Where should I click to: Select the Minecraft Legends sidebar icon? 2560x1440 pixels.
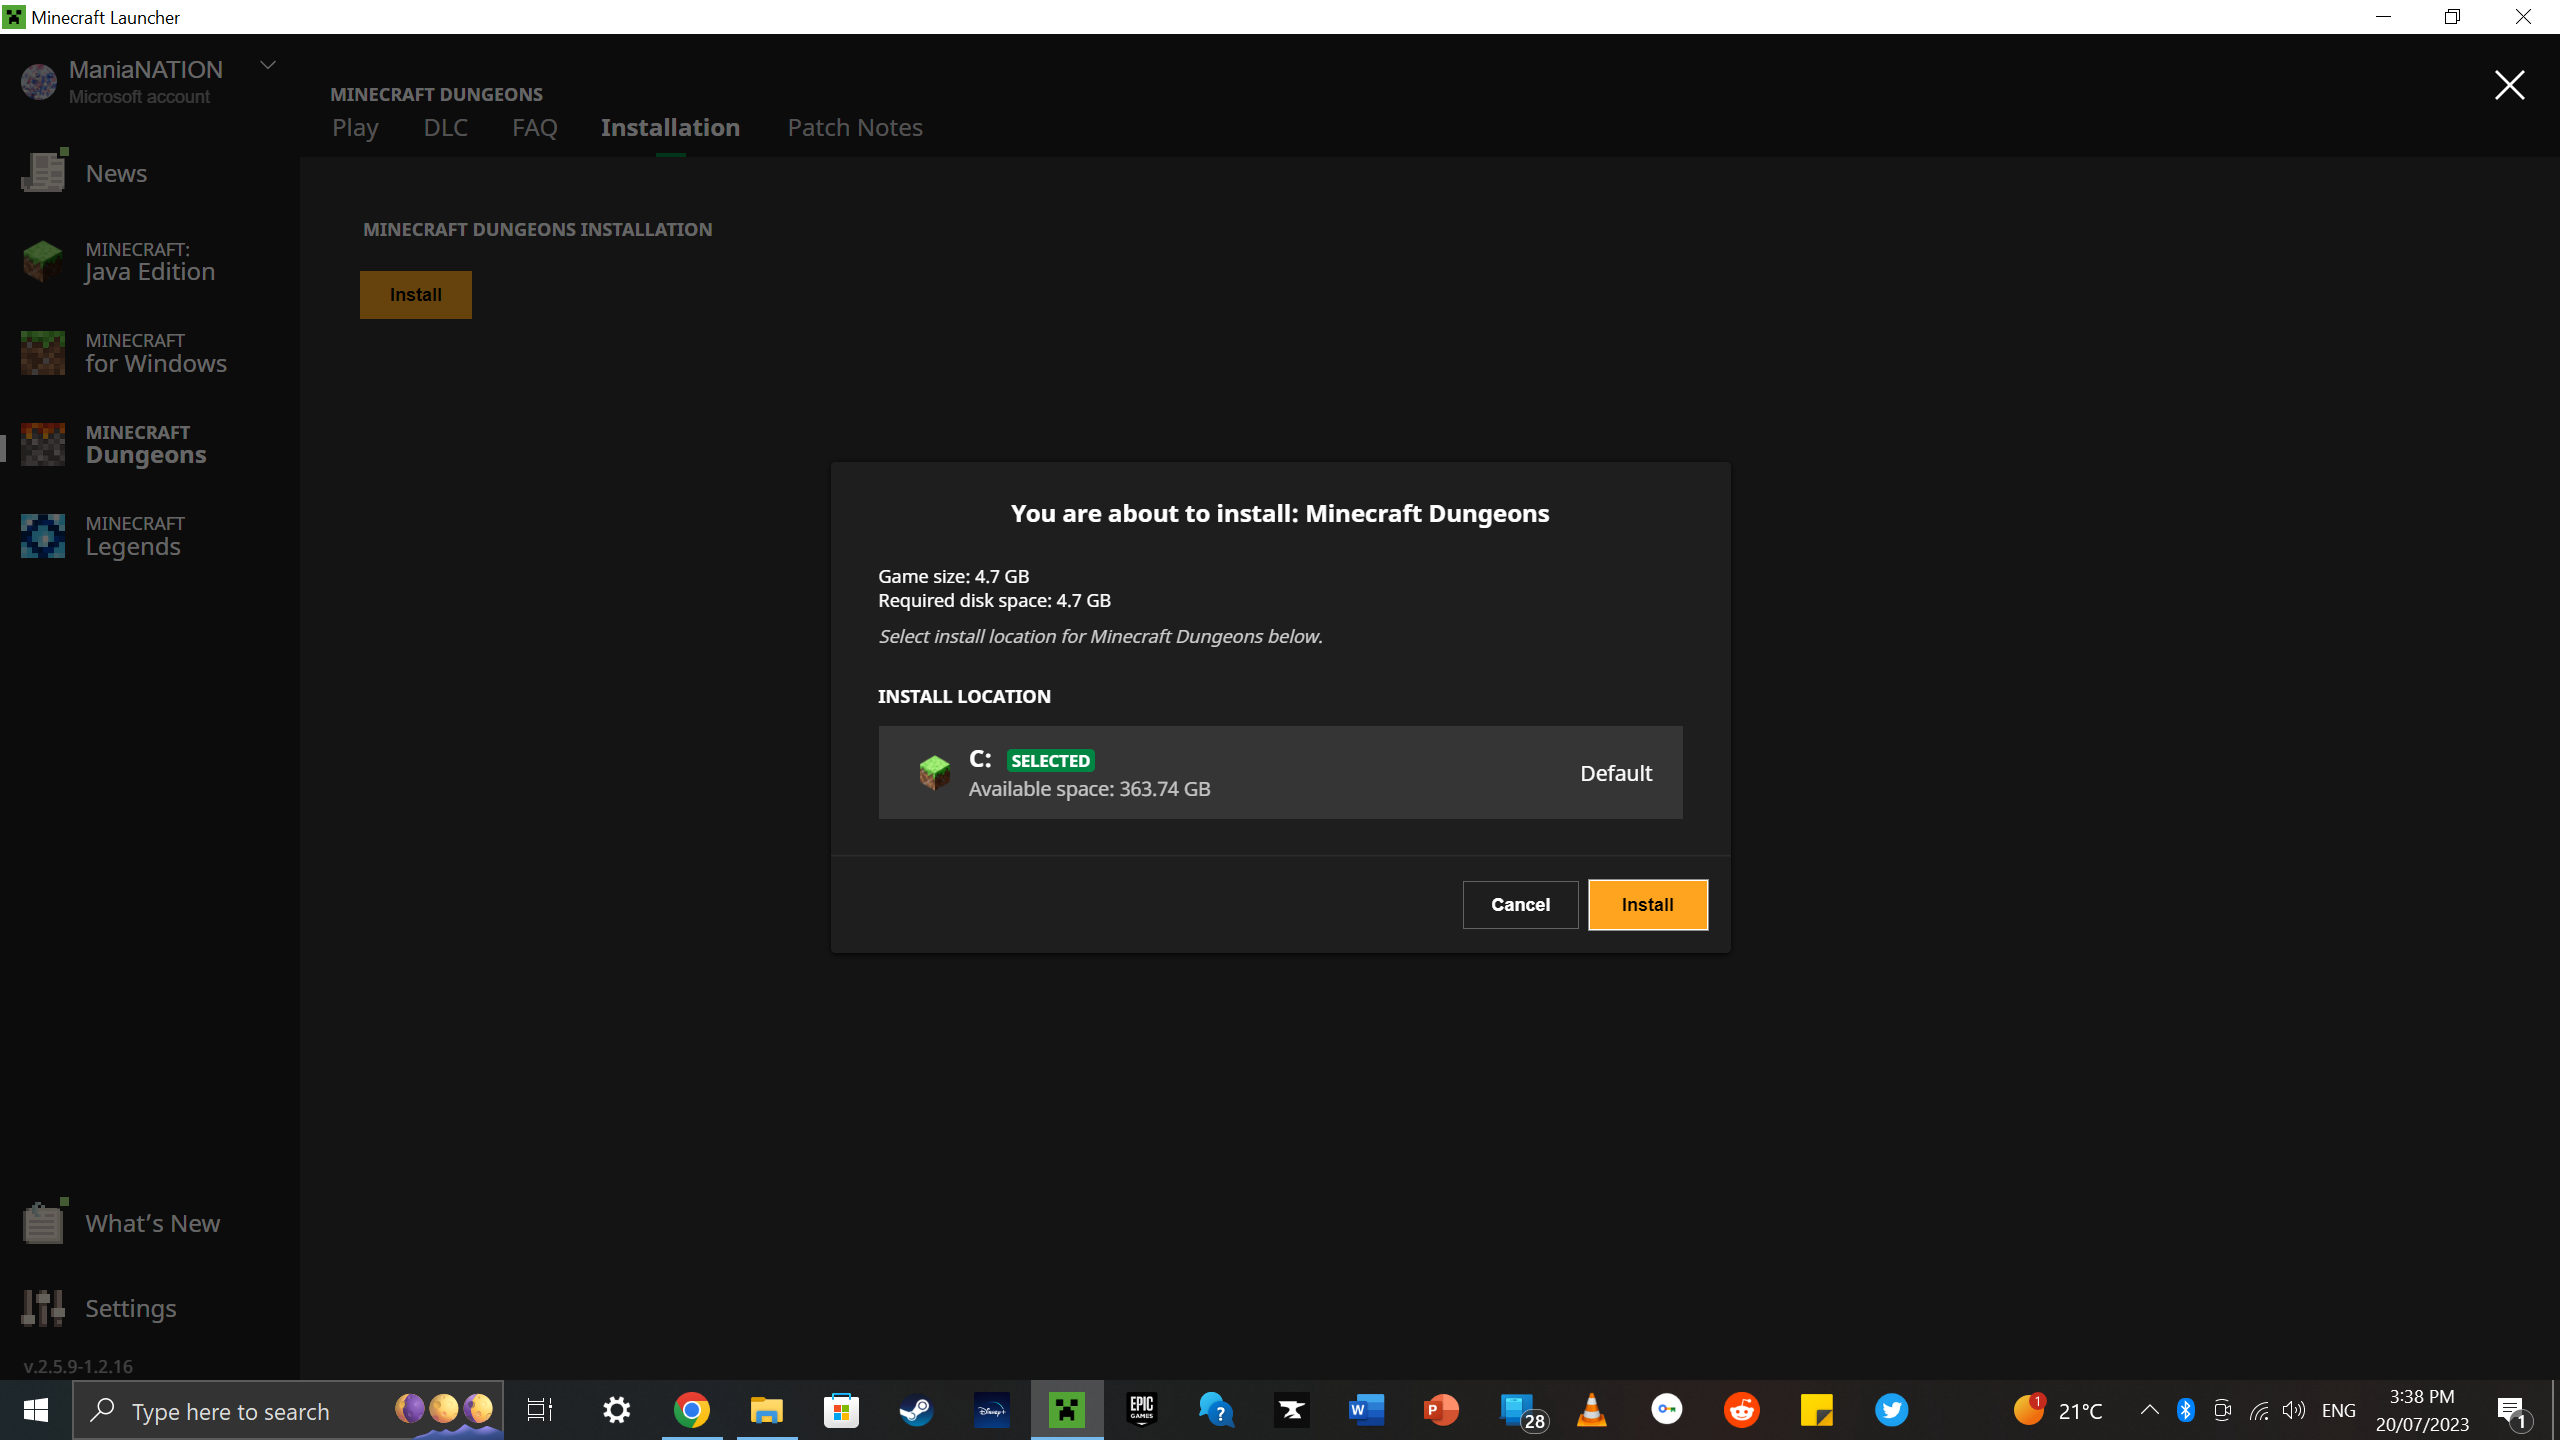(x=43, y=536)
